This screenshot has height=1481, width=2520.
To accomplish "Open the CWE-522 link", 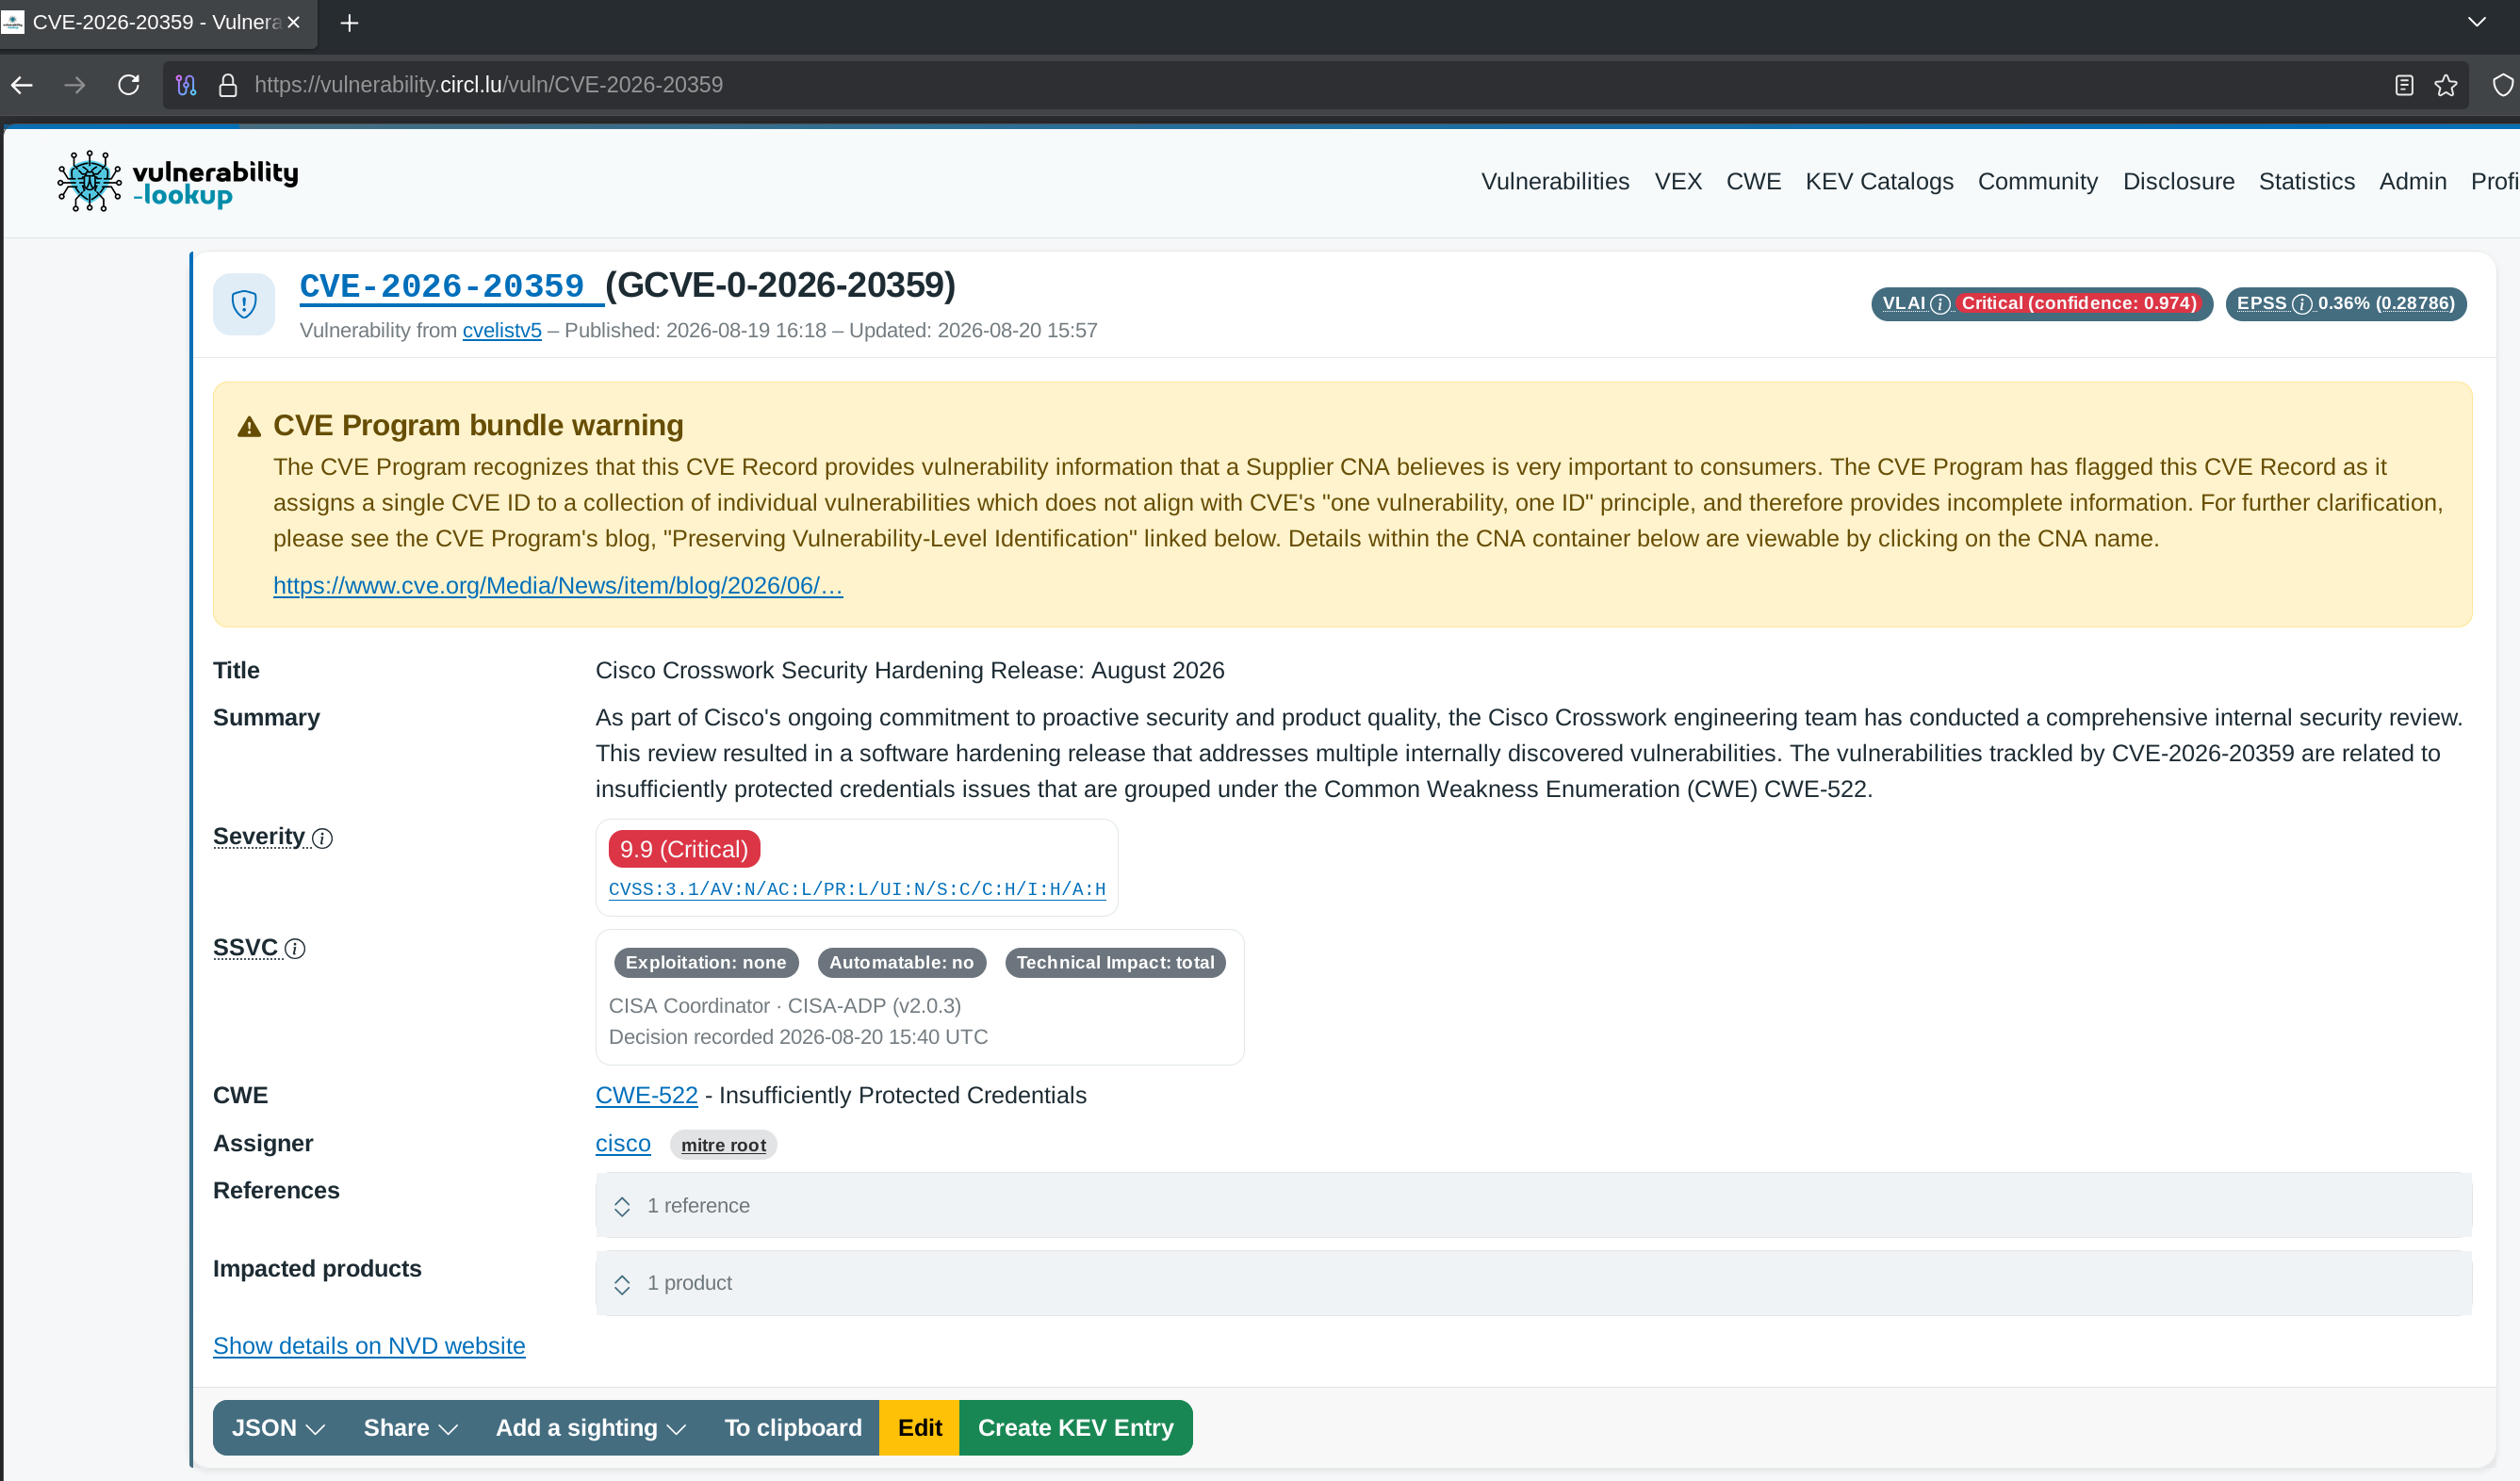I will (x=647, y=1096).
